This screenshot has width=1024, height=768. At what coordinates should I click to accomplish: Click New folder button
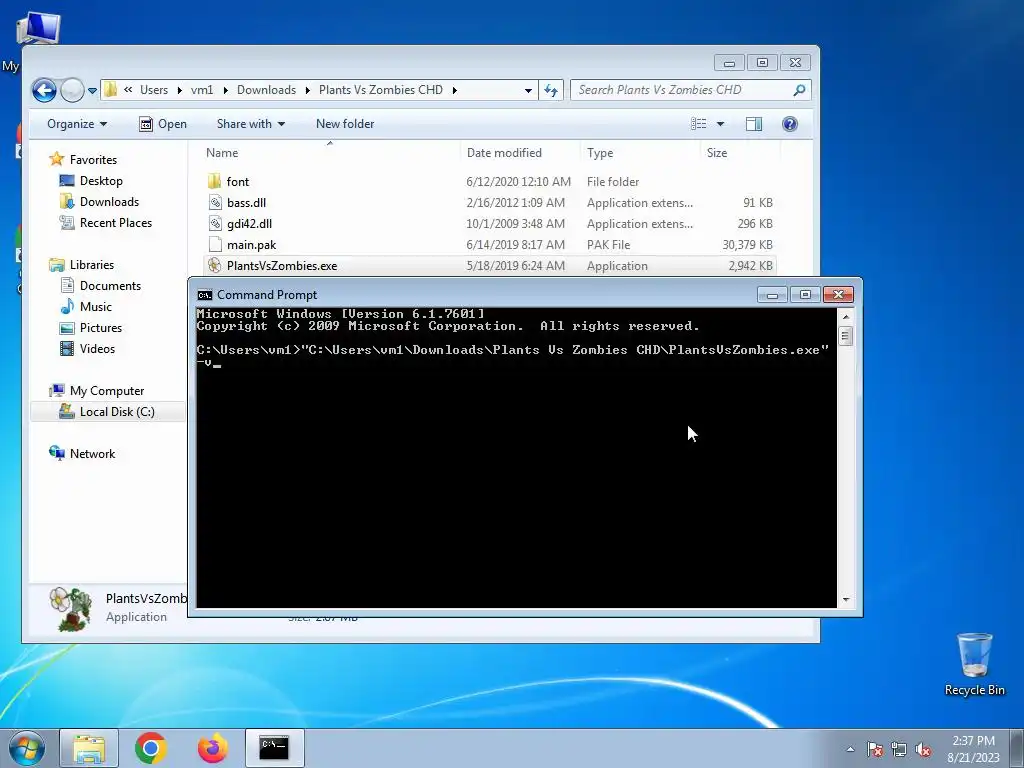coord(345,124)
